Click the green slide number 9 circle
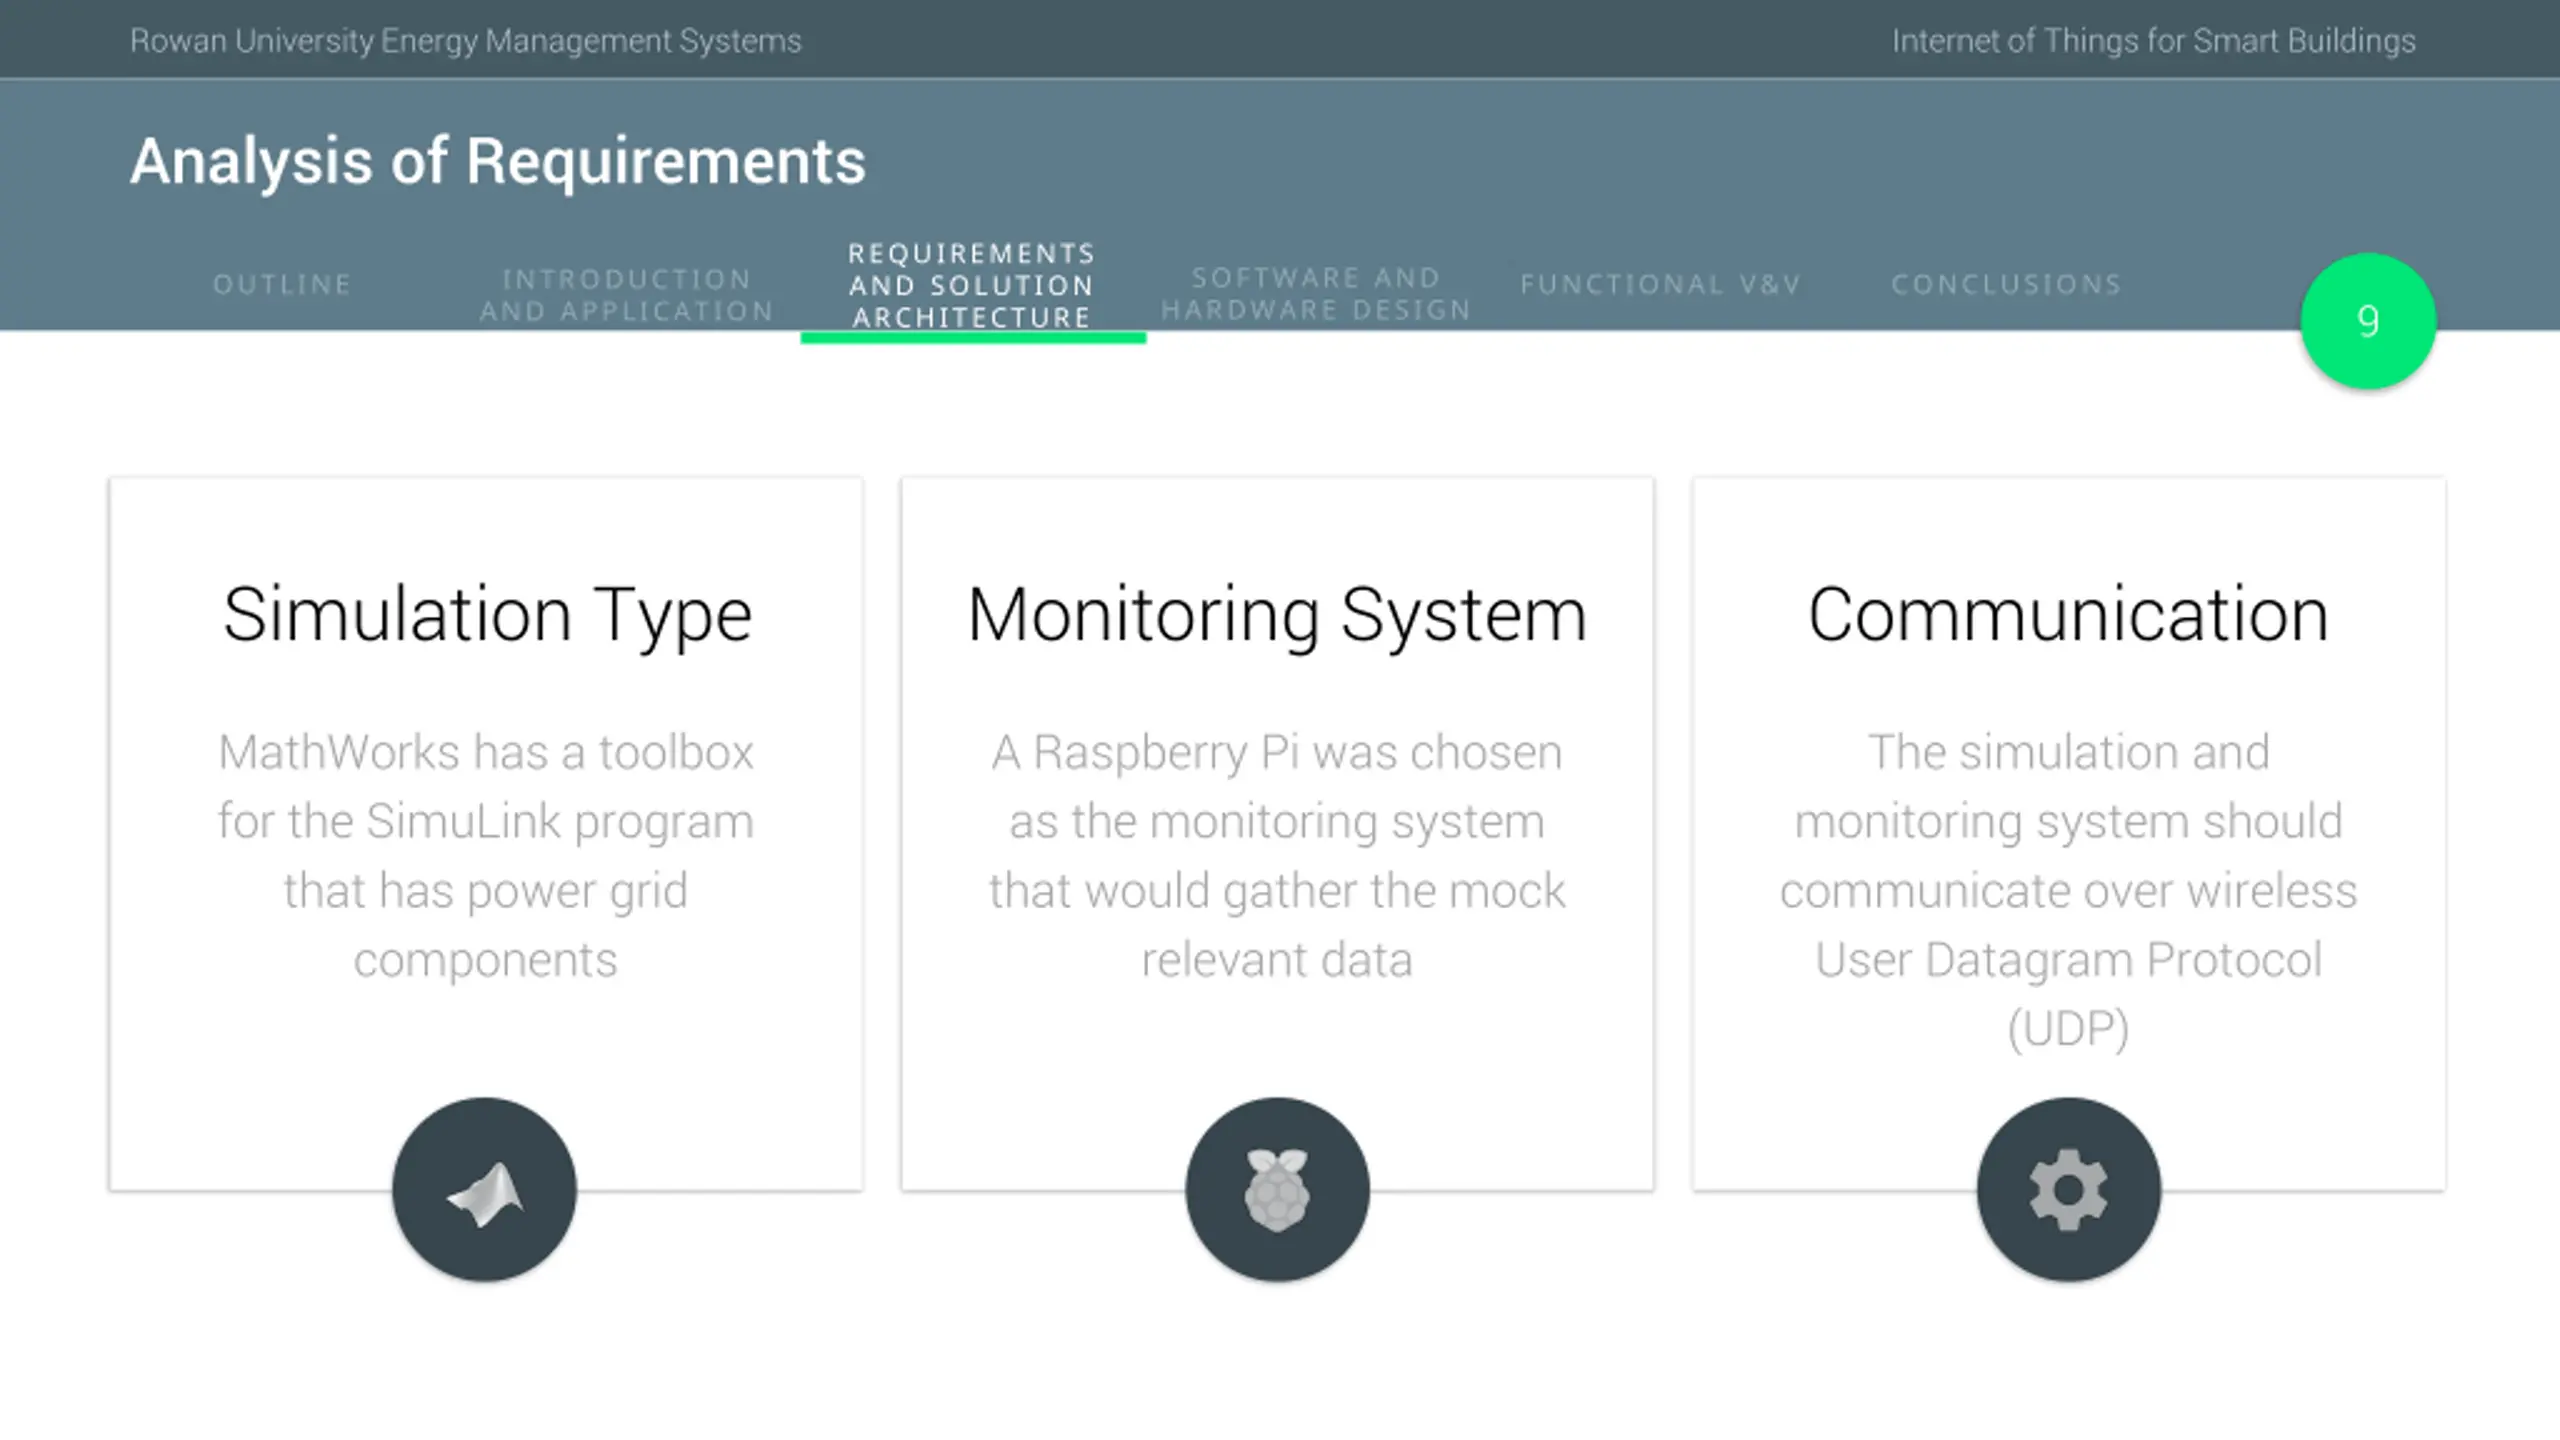Image resolution: width=2560 pixels, height=1440 pixels. pos(2368,321)
